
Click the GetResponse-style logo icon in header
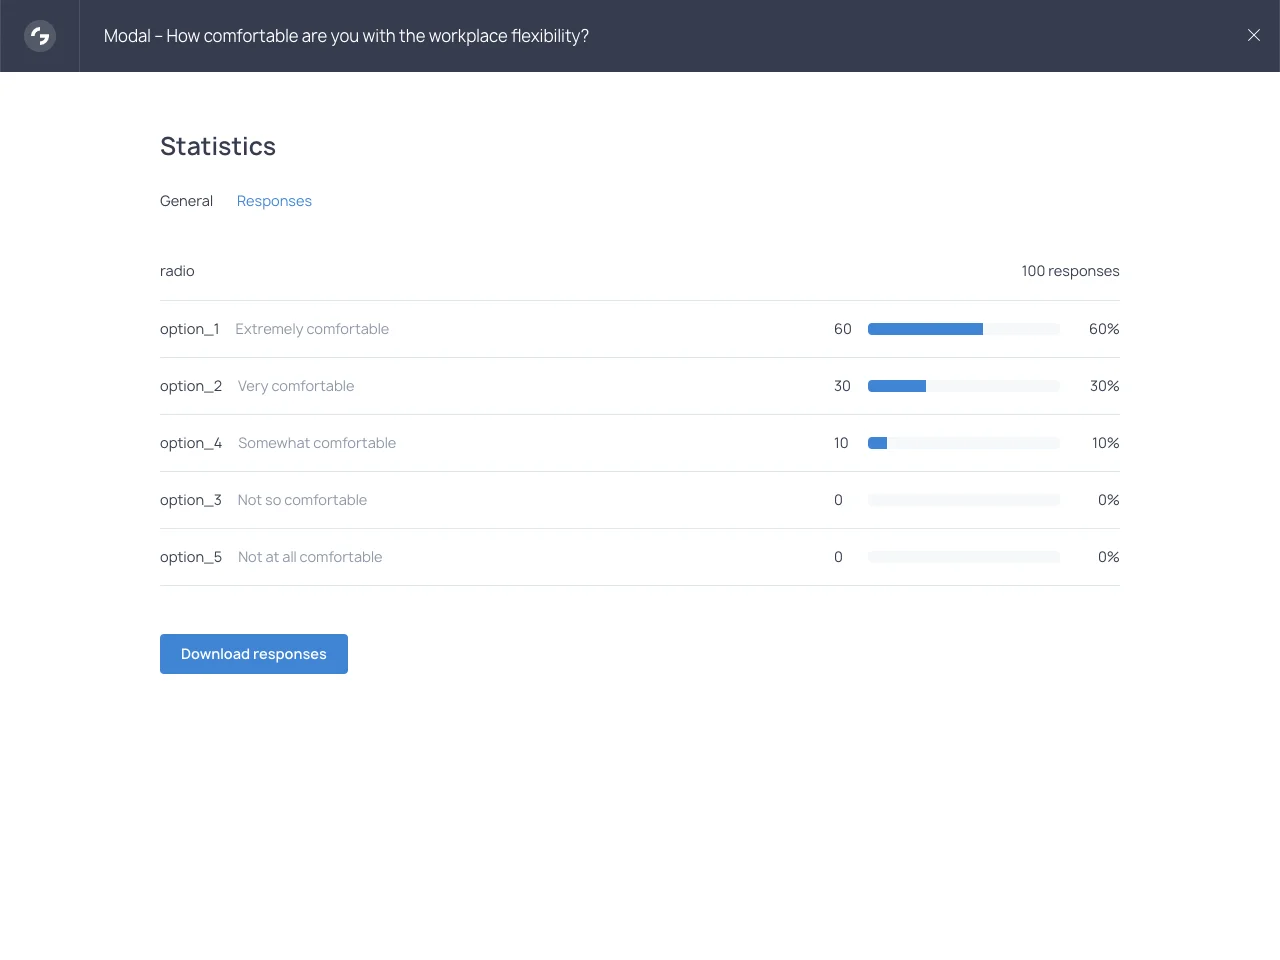40,36
